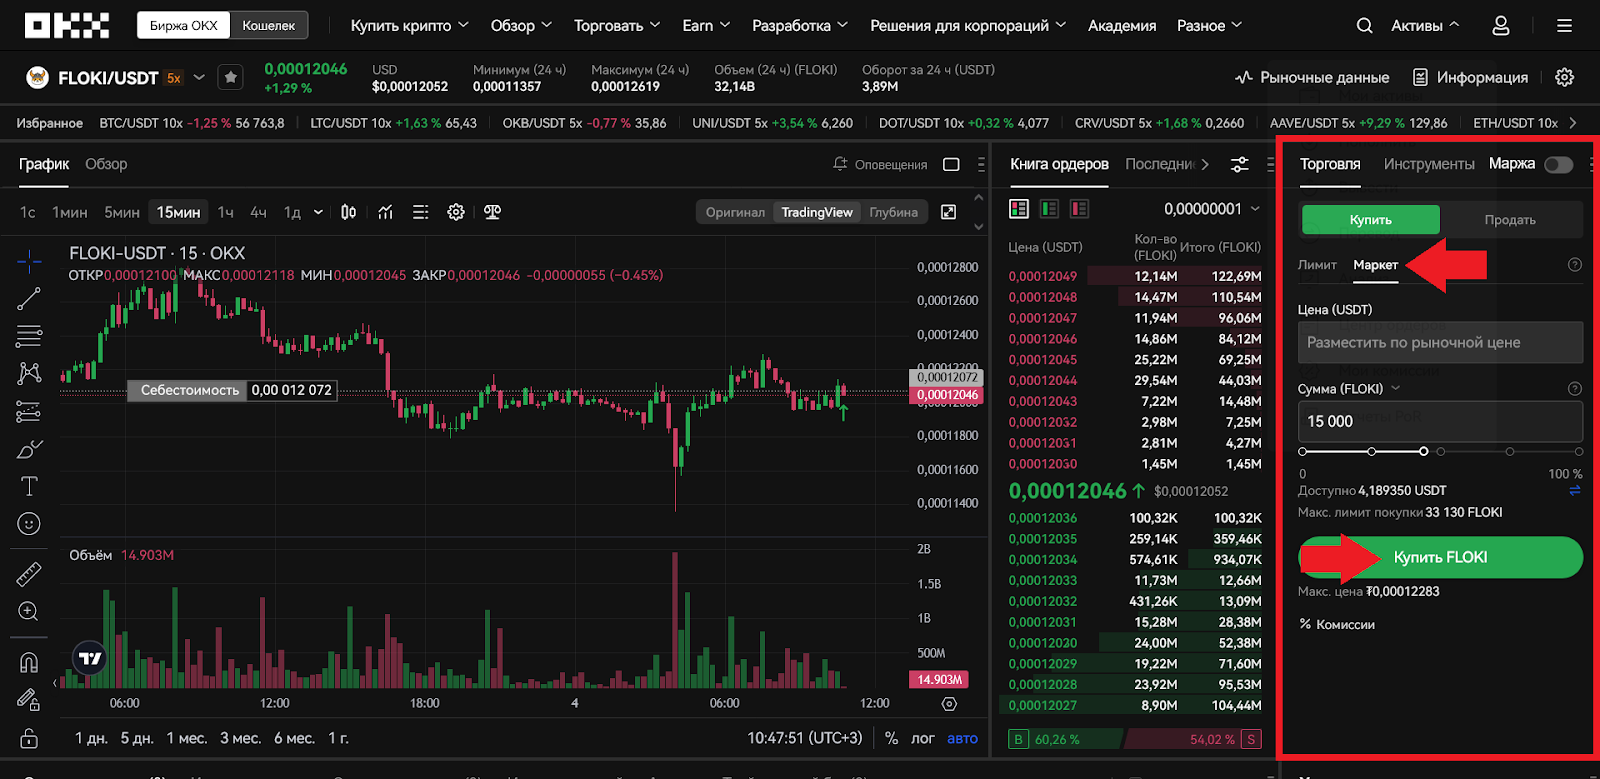Toggle the Маржа margin switch
Screen dimensions: 1600x779
(1558, 164)
